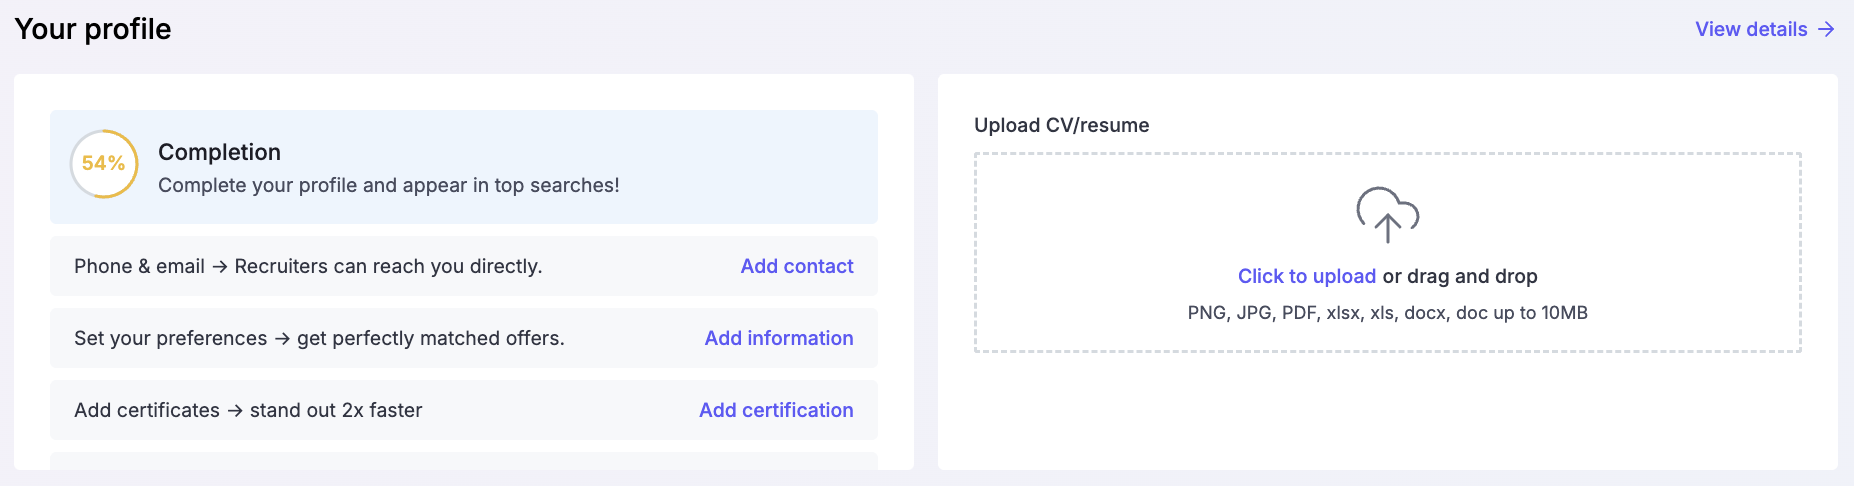This screenshot has height=486, width=1854.
Task: Choose 'Click to upload' for the CV
Action: [x=1306, y=276]
